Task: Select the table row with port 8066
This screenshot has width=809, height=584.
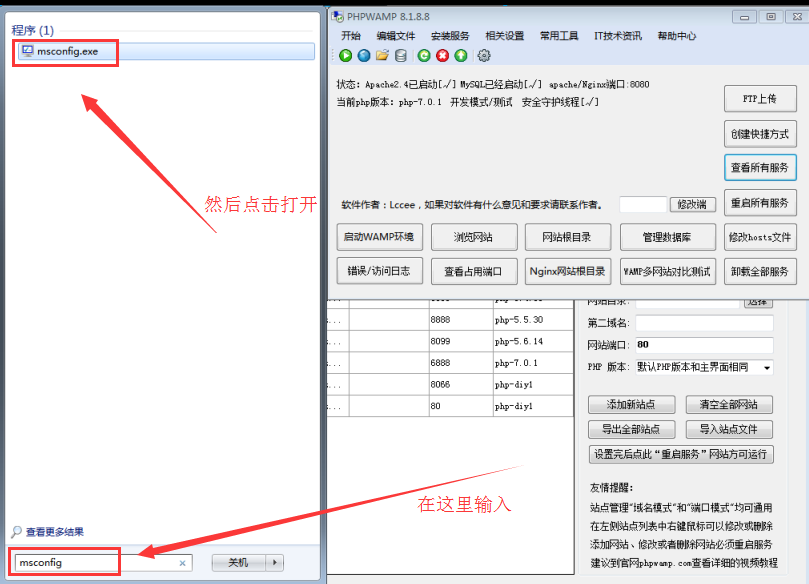Action: pyautogui.click(x=450, y=385)
